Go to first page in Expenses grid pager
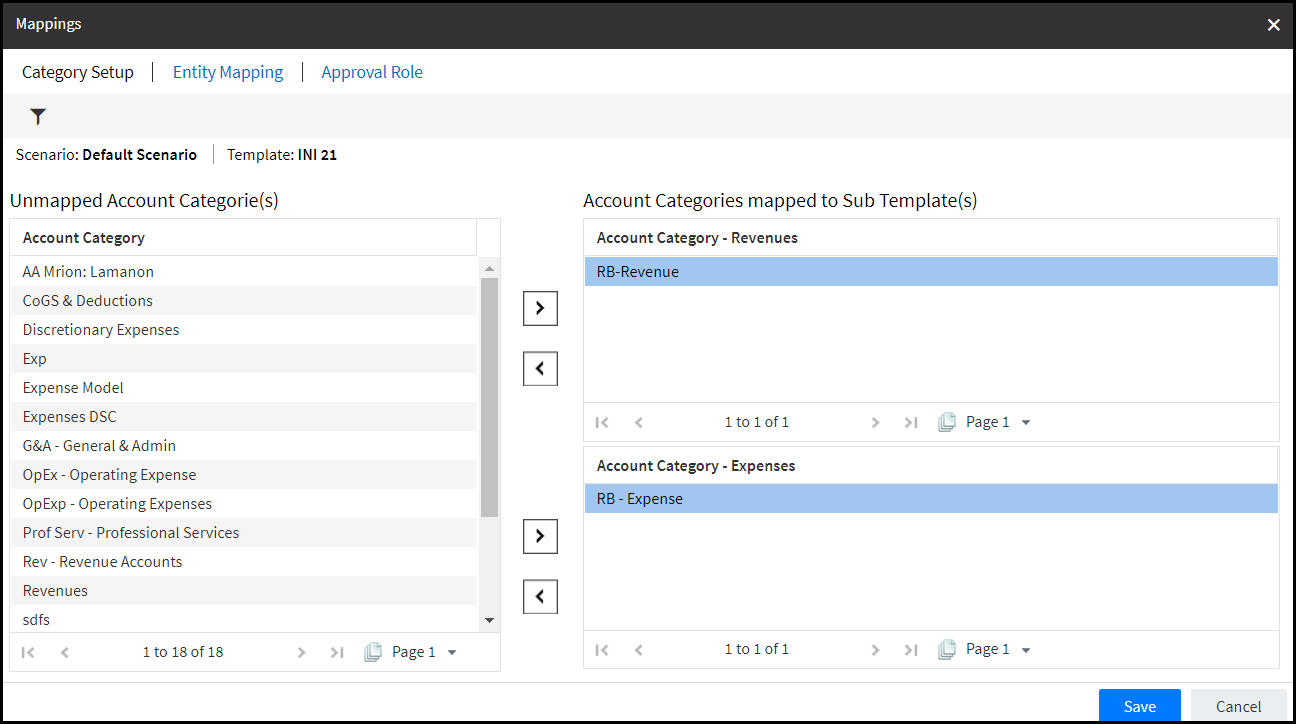 pyautogui.click(x=602, y=650)
